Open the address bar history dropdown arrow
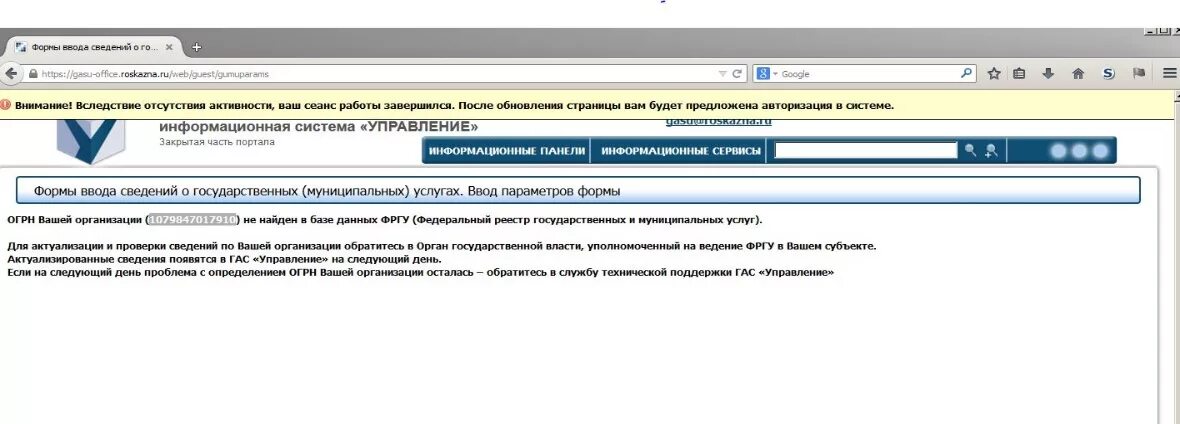This screenshot has width=1180, height=424. click(722, 74)
